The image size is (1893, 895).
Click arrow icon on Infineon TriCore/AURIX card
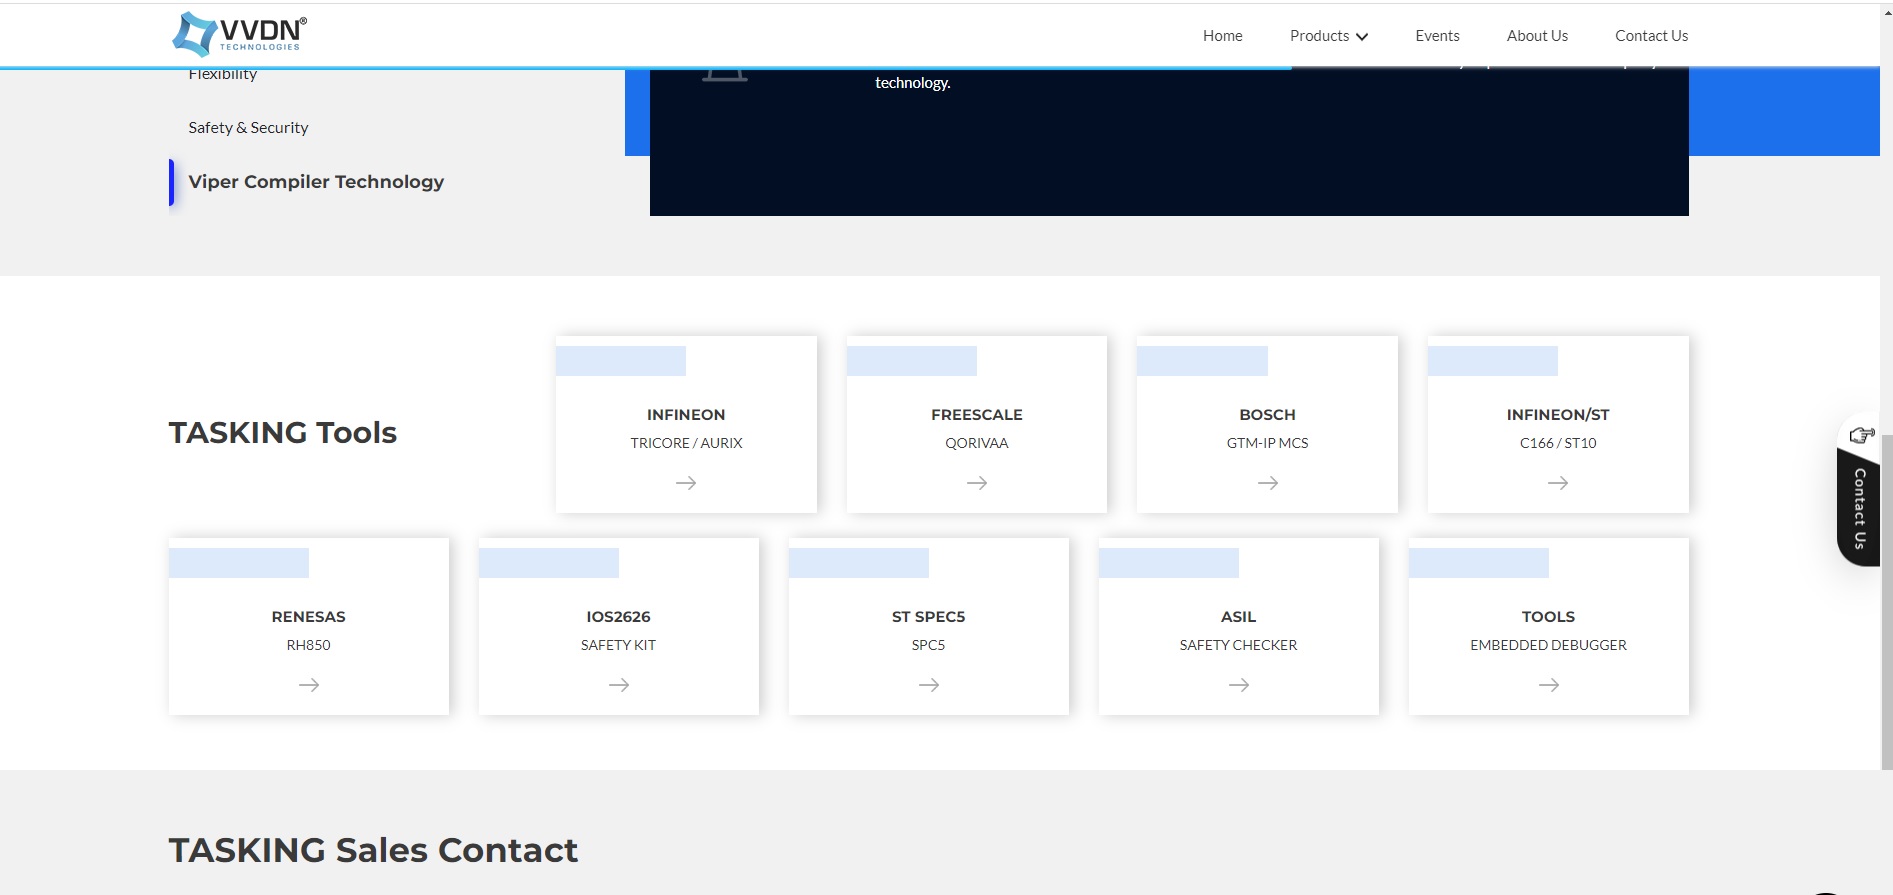click(x=686, y=483)
